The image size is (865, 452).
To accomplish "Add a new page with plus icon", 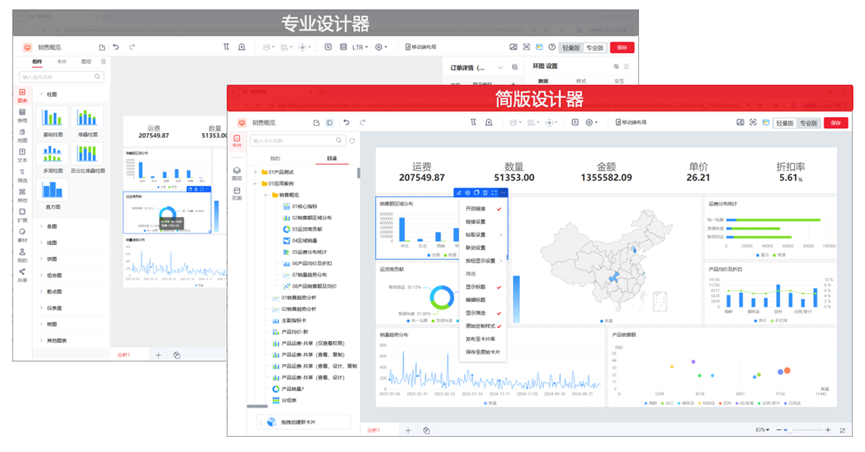I will 407,430.
